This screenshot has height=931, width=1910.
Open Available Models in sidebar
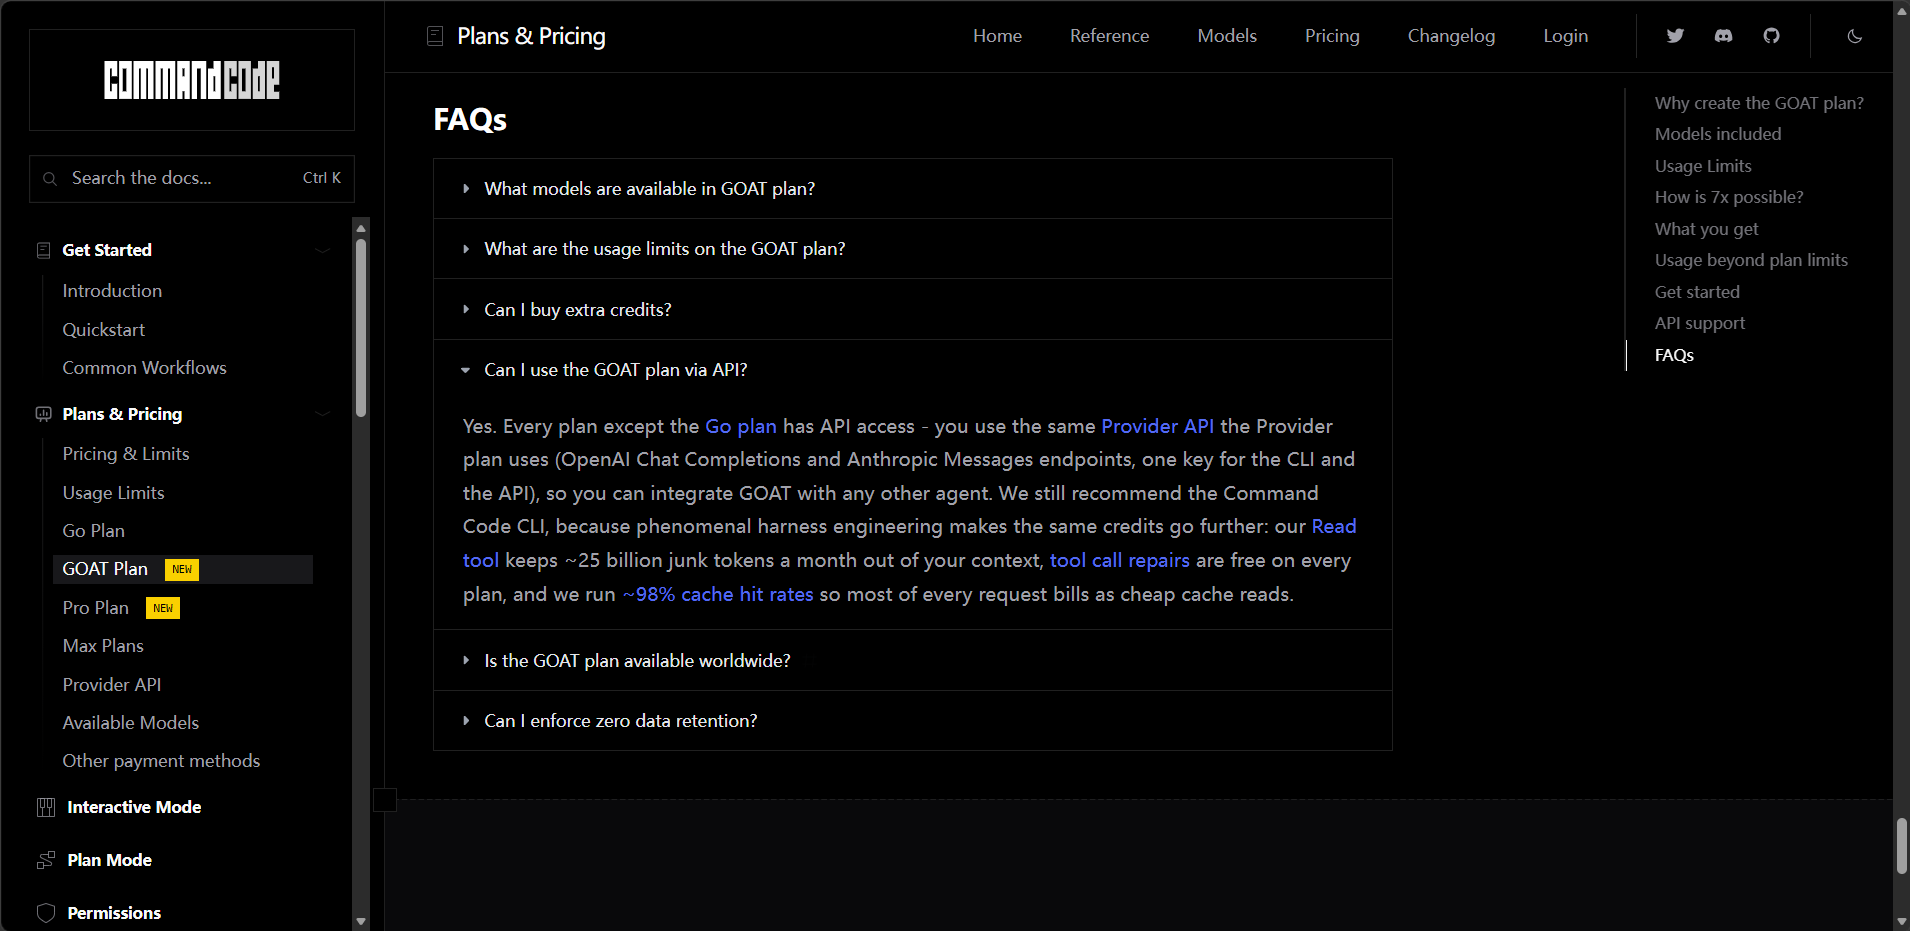point(130,723)
